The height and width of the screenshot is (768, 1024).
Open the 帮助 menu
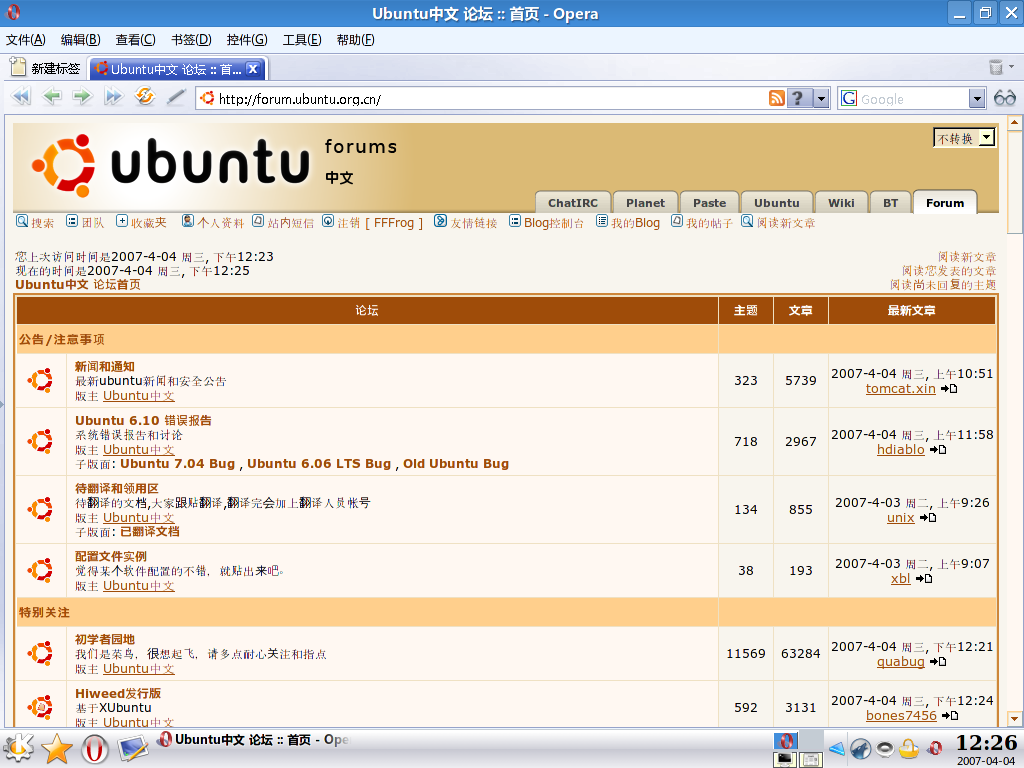355,40
